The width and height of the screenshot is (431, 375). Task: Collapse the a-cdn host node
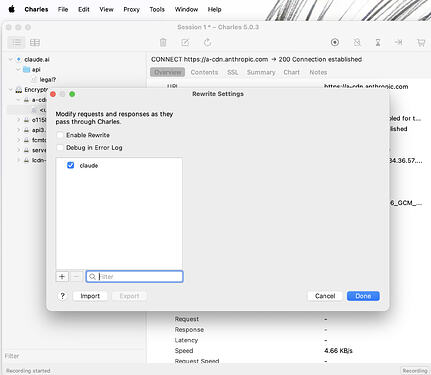point(18,100)
